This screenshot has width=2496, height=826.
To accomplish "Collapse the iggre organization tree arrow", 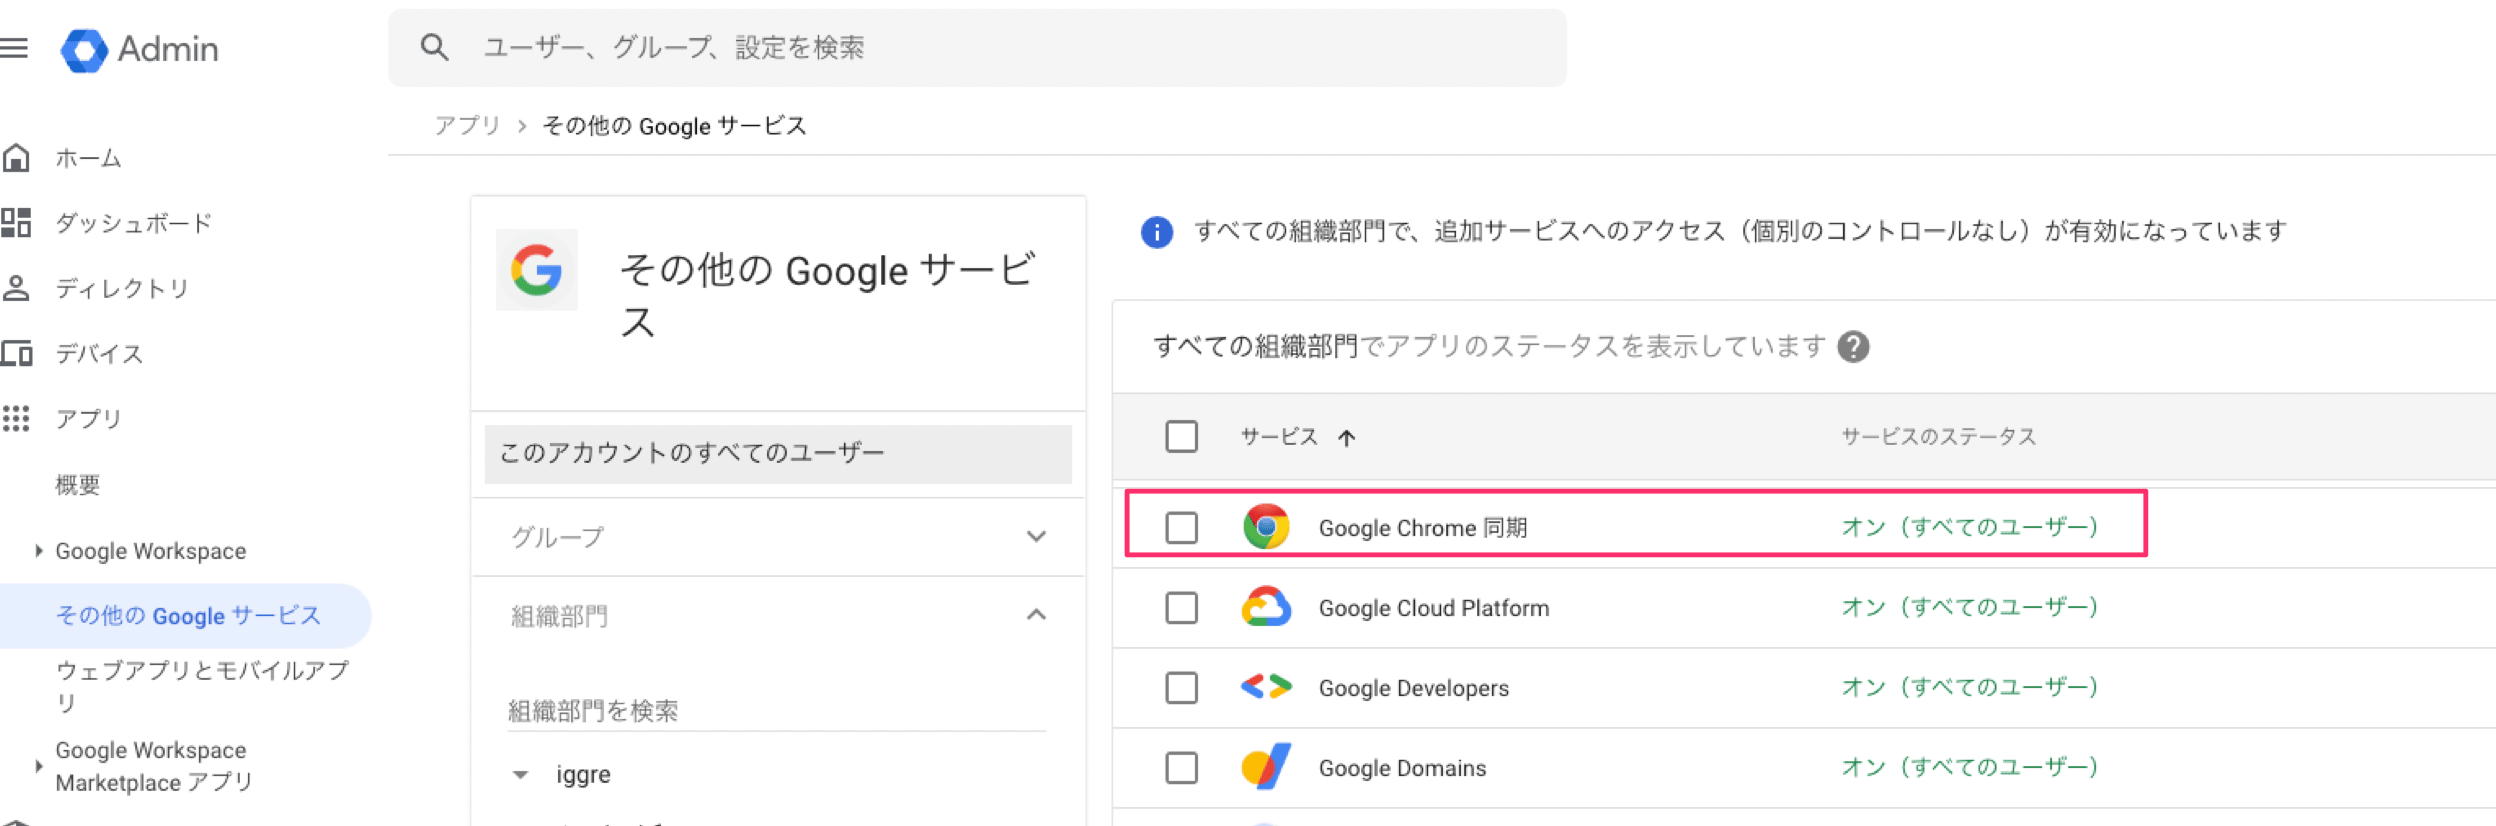I will (x=520, y=775).
